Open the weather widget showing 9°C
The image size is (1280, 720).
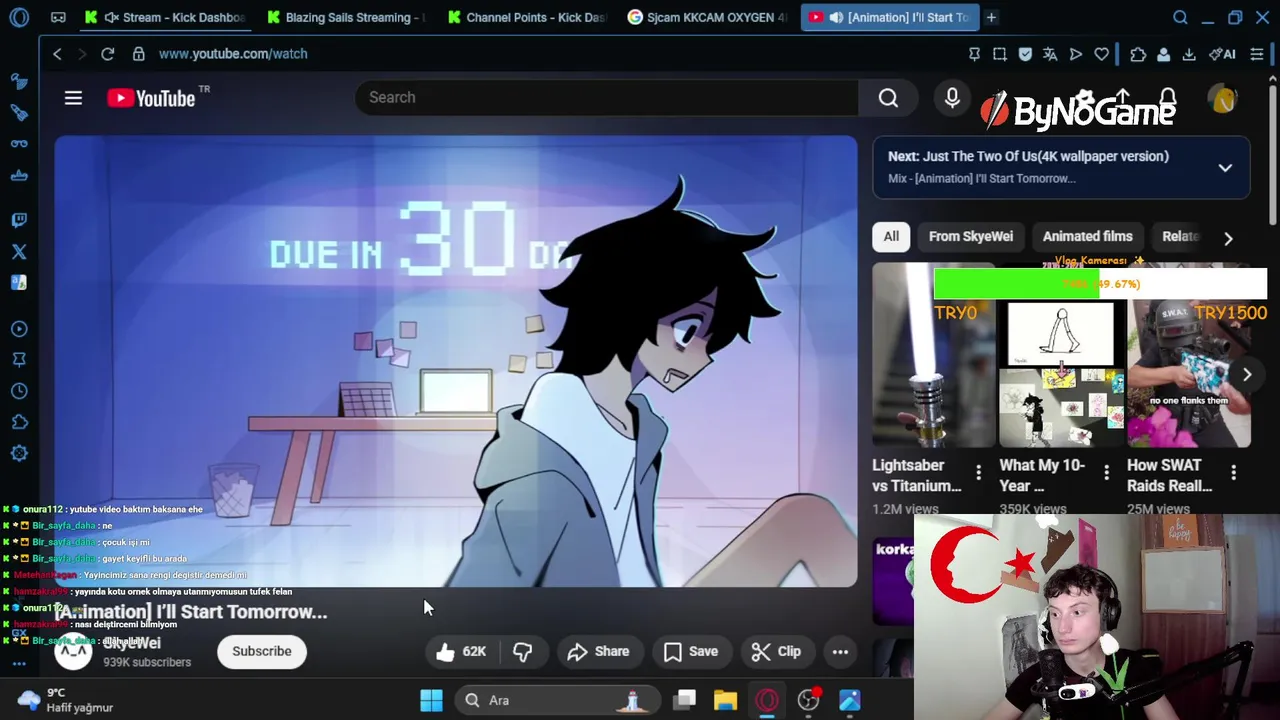[66, 700]
